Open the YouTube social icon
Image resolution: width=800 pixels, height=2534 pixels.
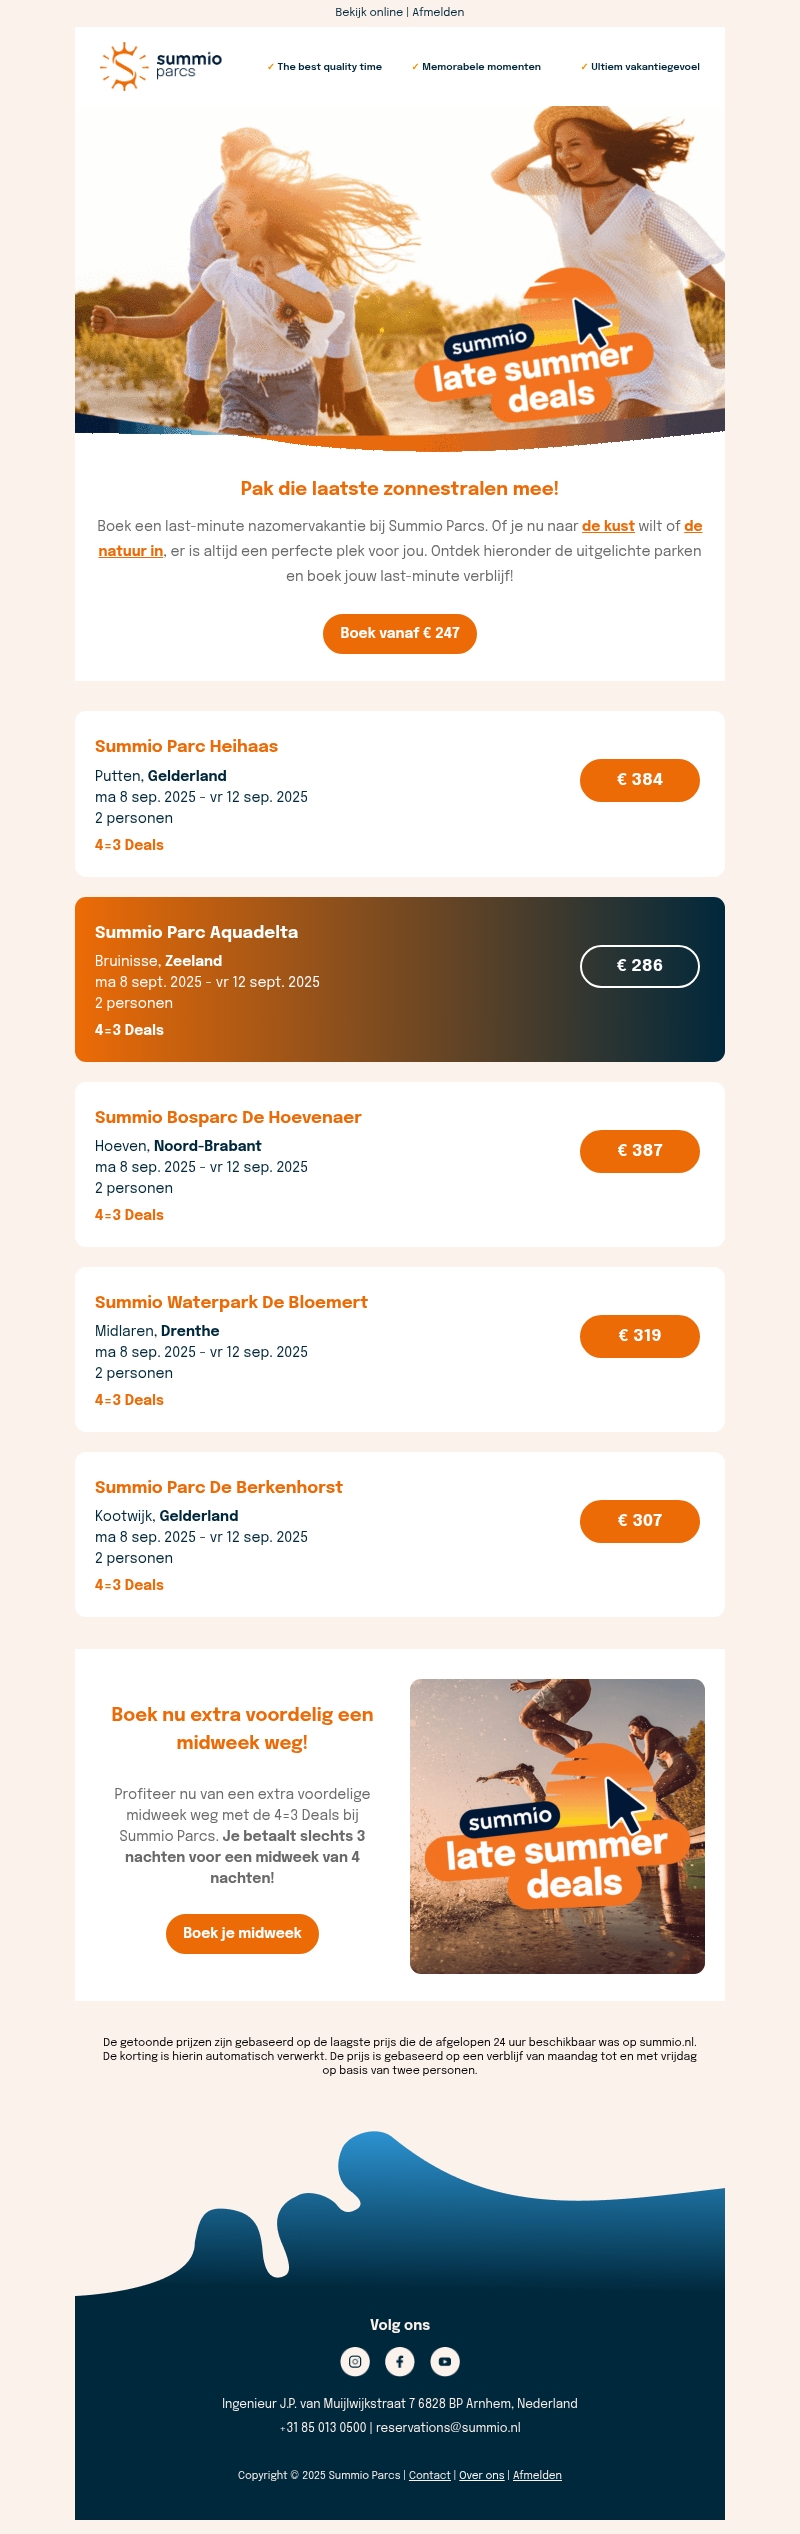445,2361
